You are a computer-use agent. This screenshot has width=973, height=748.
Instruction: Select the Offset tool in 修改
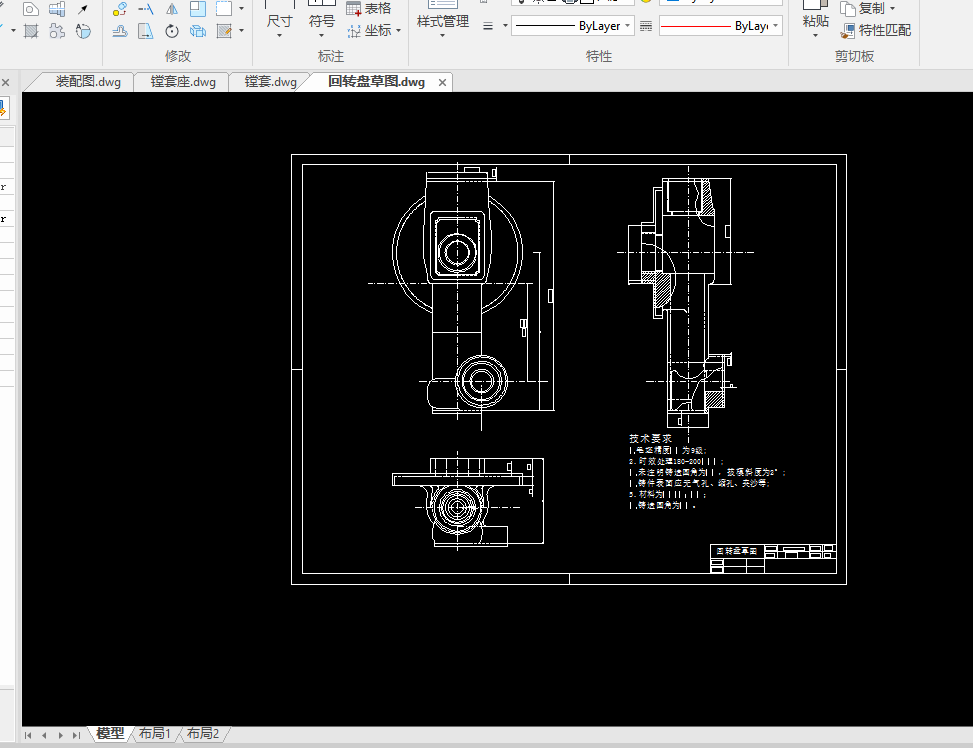coord(120,30)
